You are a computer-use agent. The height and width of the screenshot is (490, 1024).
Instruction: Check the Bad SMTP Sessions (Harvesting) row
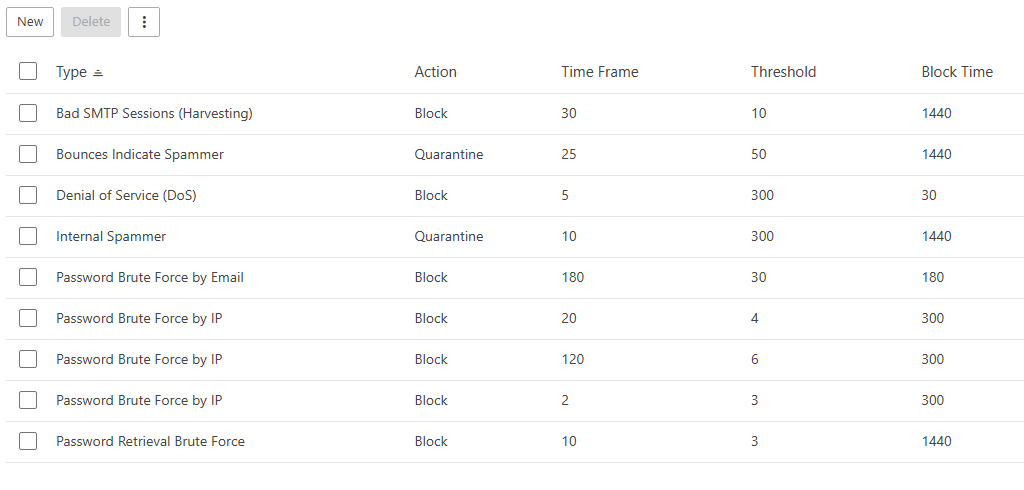[28, 113]
